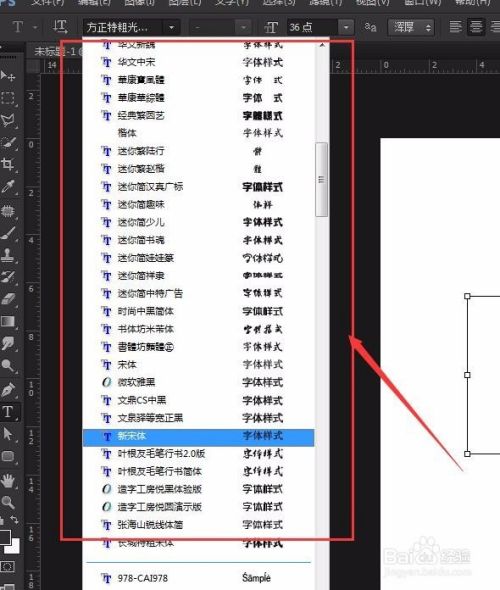The width and height of the screenshot is (500, 590).
Task: Select the Eraser tool
Action: pos(8,299)
